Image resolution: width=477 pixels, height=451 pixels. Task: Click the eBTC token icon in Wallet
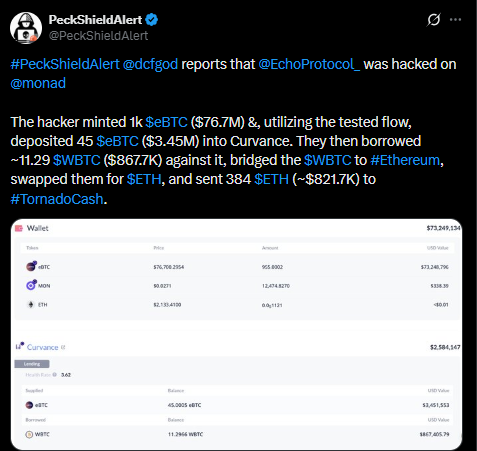[31, 266]
